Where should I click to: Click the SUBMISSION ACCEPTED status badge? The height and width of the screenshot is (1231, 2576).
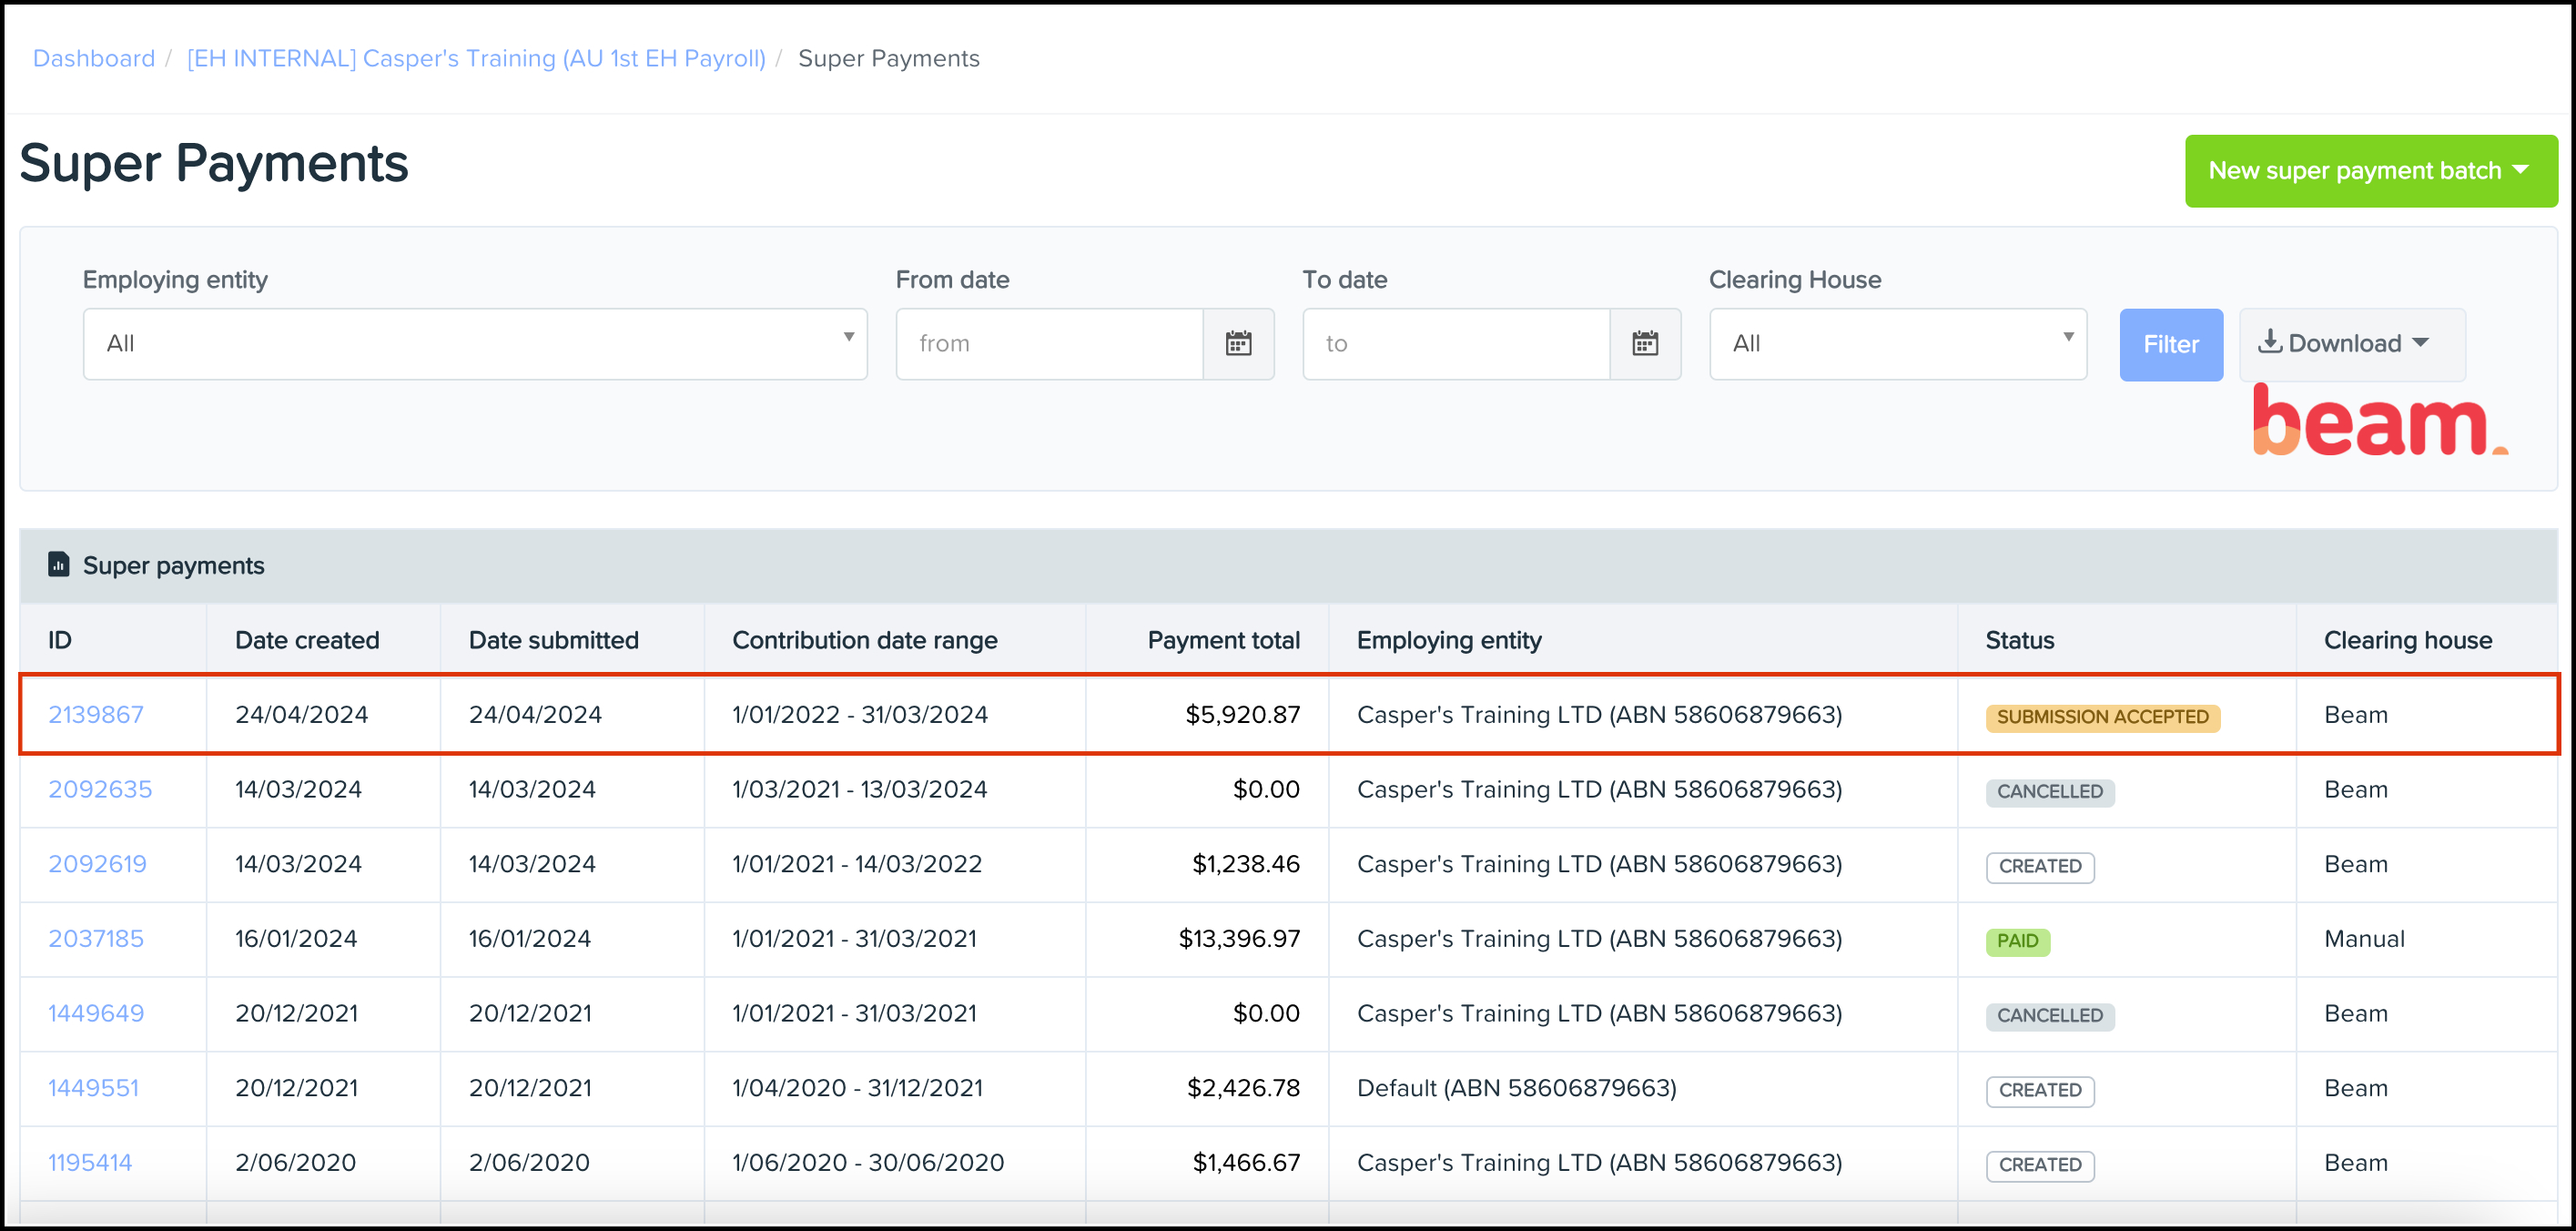click(2102, 717)
